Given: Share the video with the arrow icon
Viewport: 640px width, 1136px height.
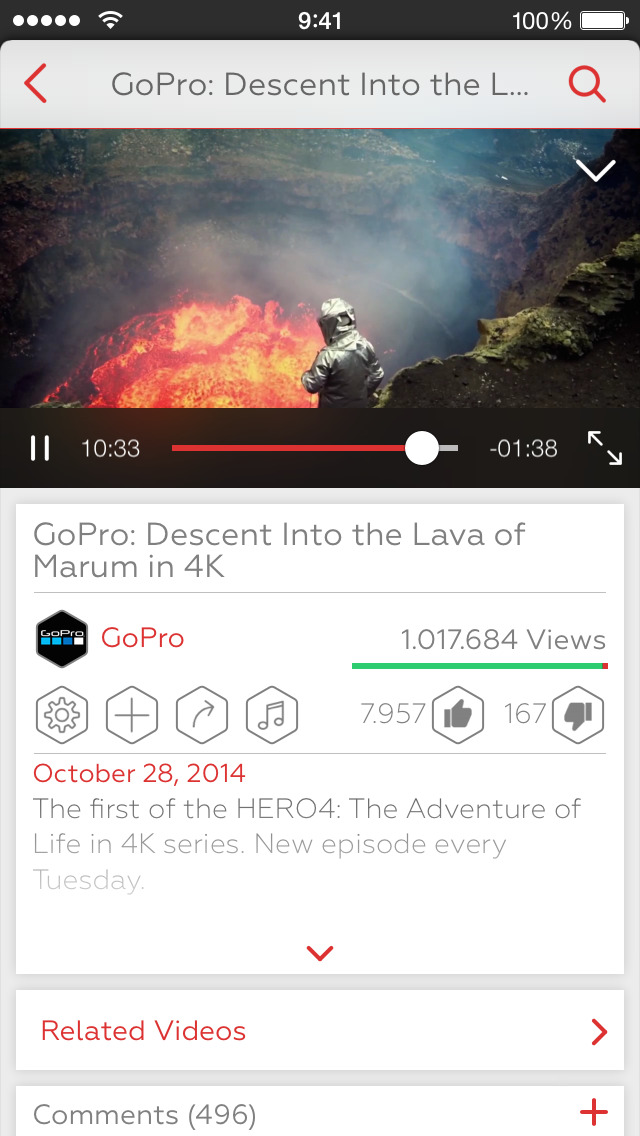Looking at the screenshot, I should (x=202, y=714).
